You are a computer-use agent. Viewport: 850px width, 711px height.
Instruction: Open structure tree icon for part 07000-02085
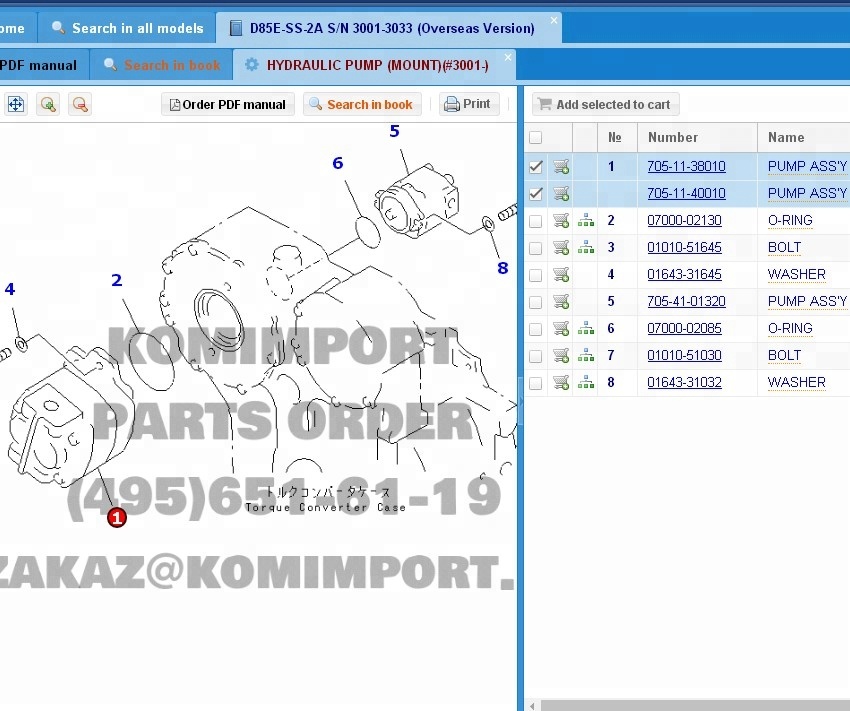(585, 328)
